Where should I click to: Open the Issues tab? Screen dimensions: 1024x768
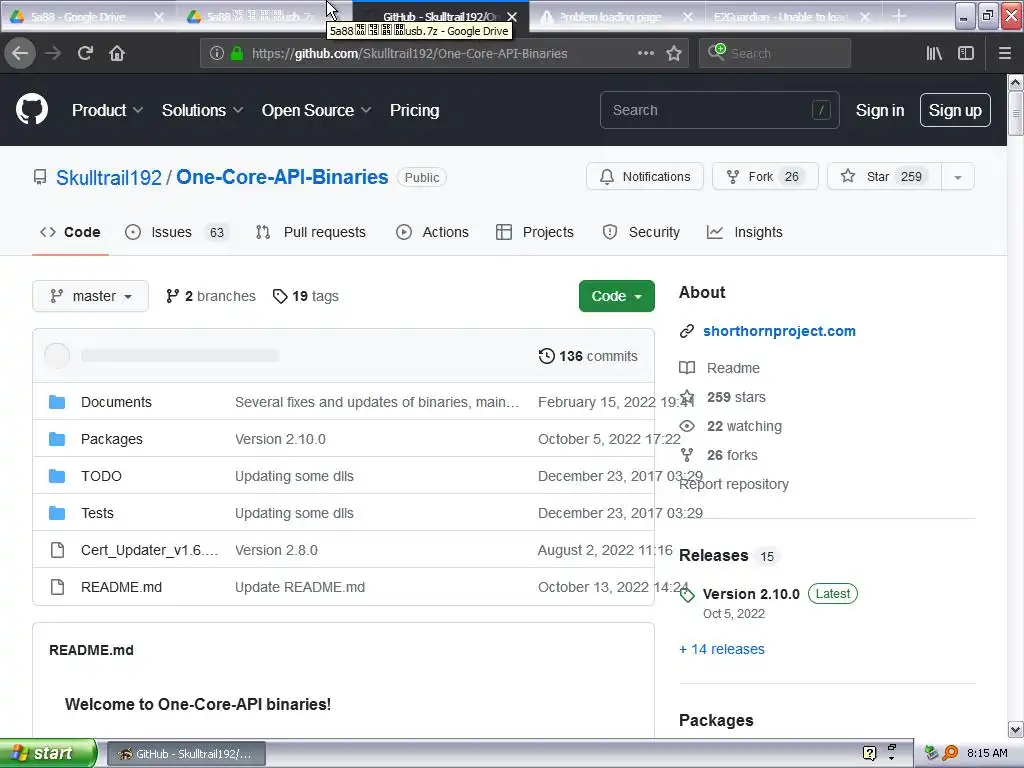click(x=178, y=232)
